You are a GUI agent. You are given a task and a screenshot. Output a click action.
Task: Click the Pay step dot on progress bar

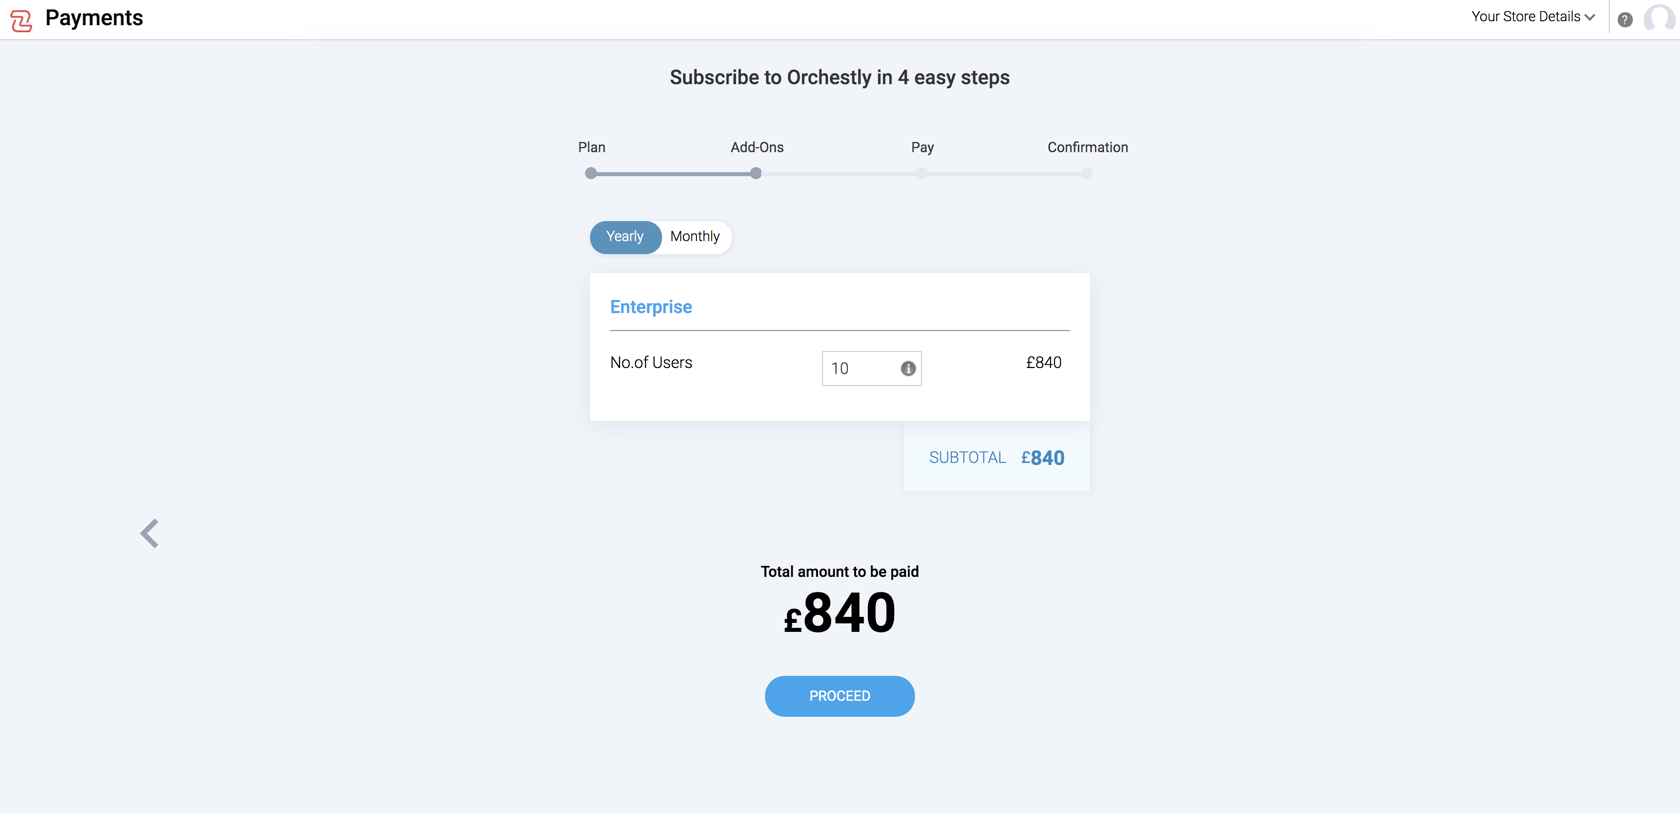[922, 173]
